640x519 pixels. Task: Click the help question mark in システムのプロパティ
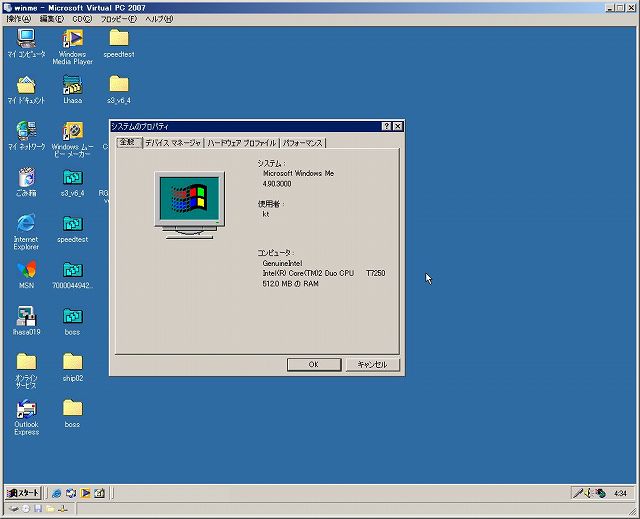pyautogui.click(x=386, y=126)
